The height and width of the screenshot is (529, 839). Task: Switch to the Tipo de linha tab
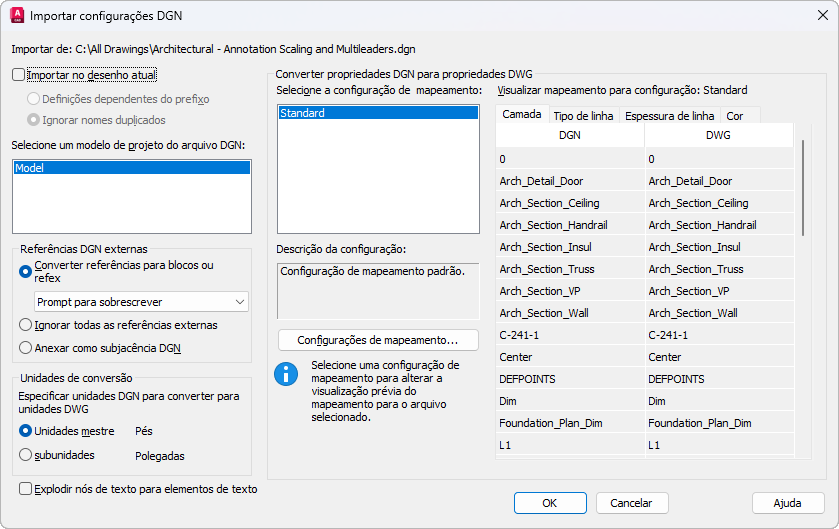click(x=583, y=116)
